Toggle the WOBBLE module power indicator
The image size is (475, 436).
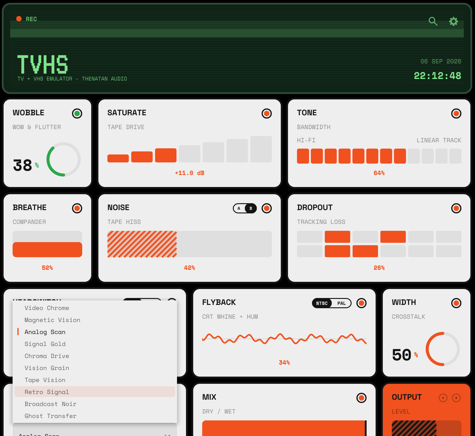[x=77, y=114]
